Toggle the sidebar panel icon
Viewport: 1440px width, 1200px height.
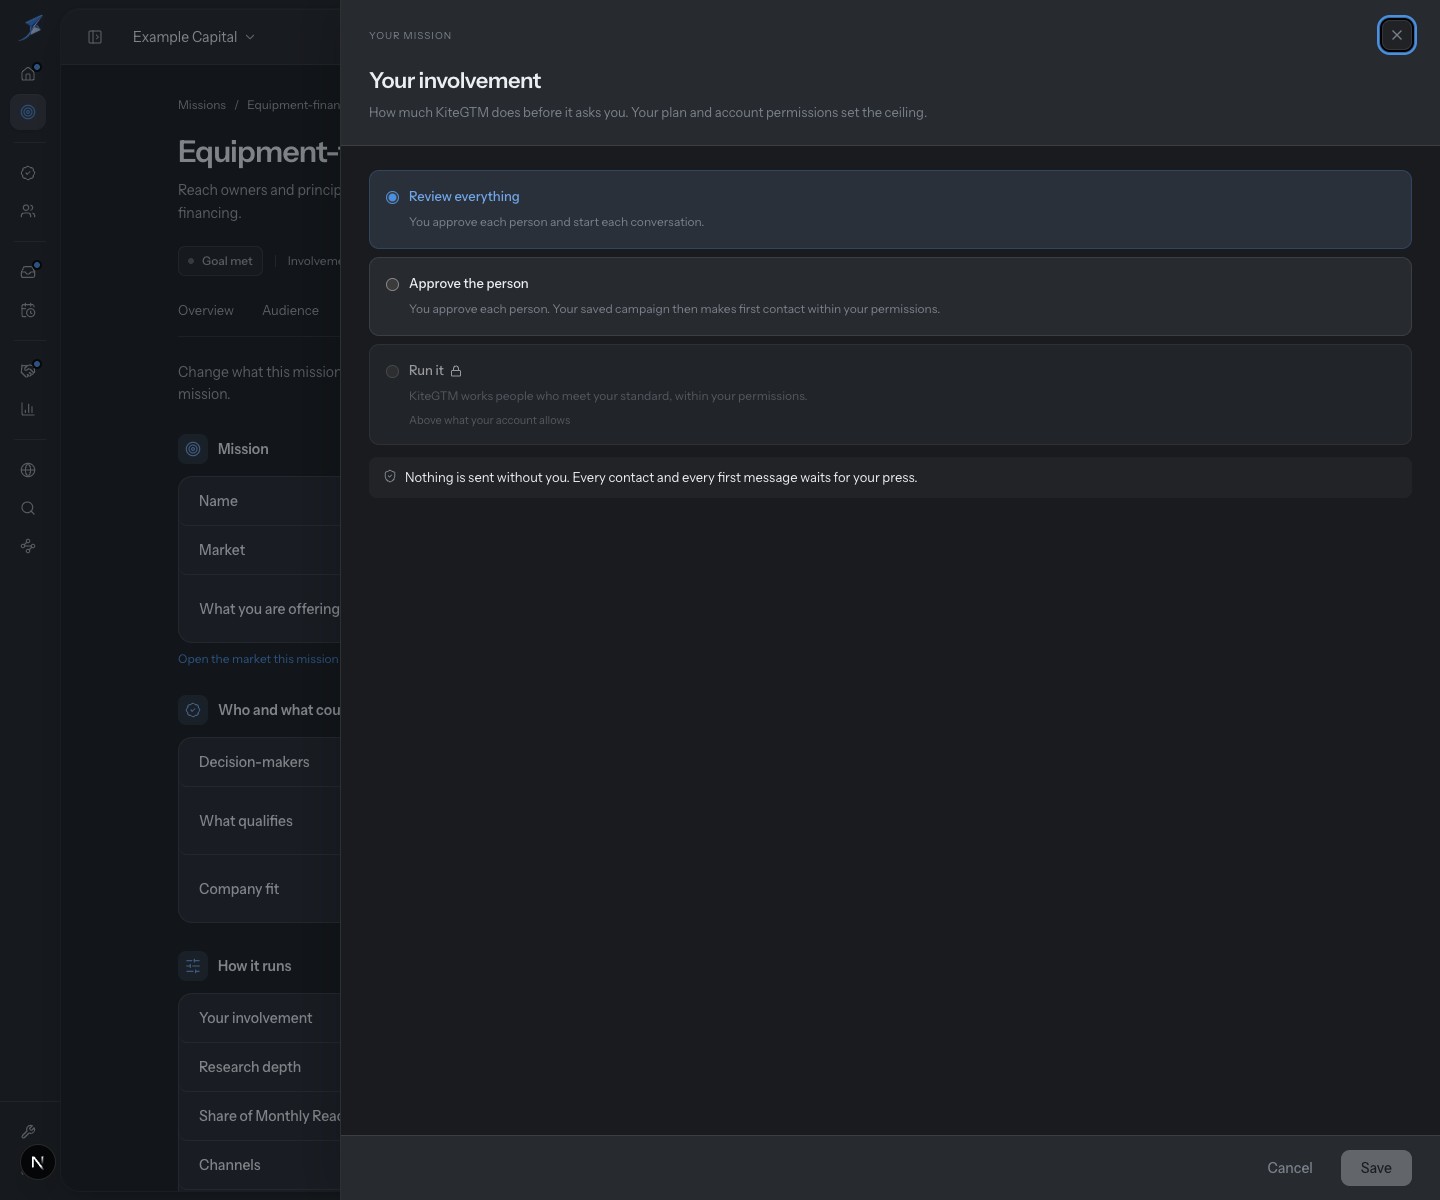(95, 37)
